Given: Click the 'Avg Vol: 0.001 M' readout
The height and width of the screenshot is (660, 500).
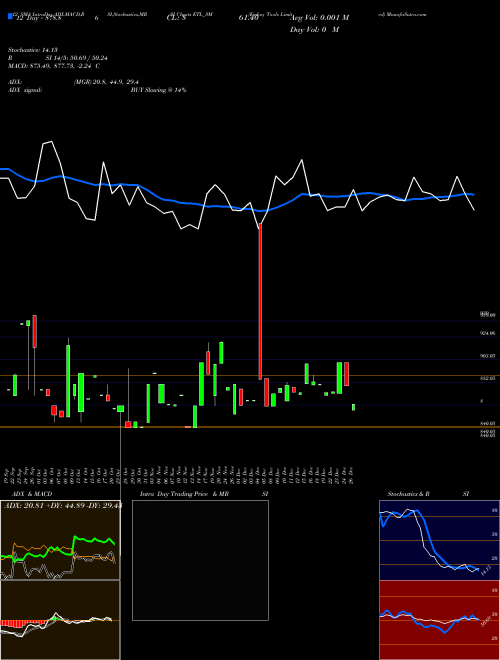Looking at the screenshot, I should tap(319, 18).
